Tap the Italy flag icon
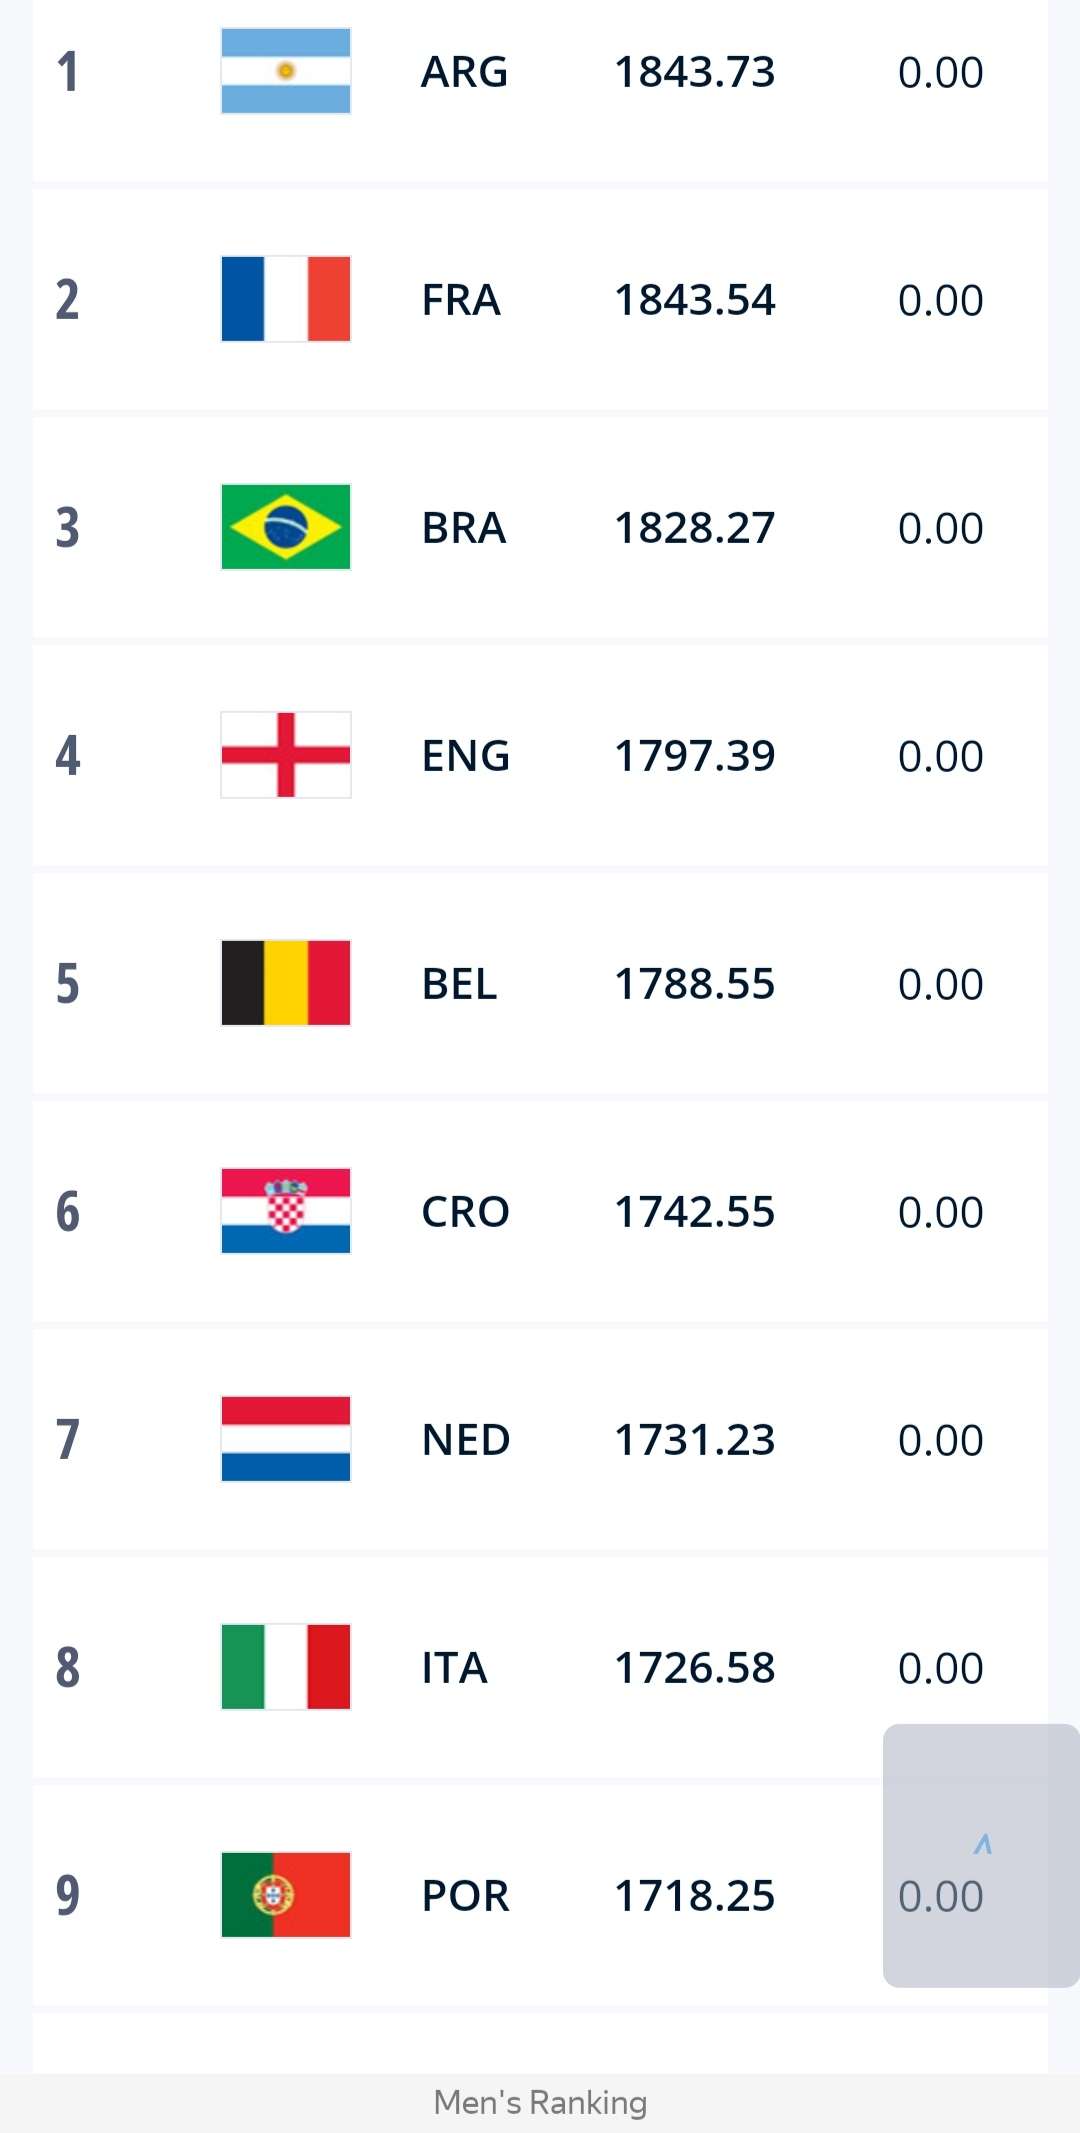 [285, 1667]
